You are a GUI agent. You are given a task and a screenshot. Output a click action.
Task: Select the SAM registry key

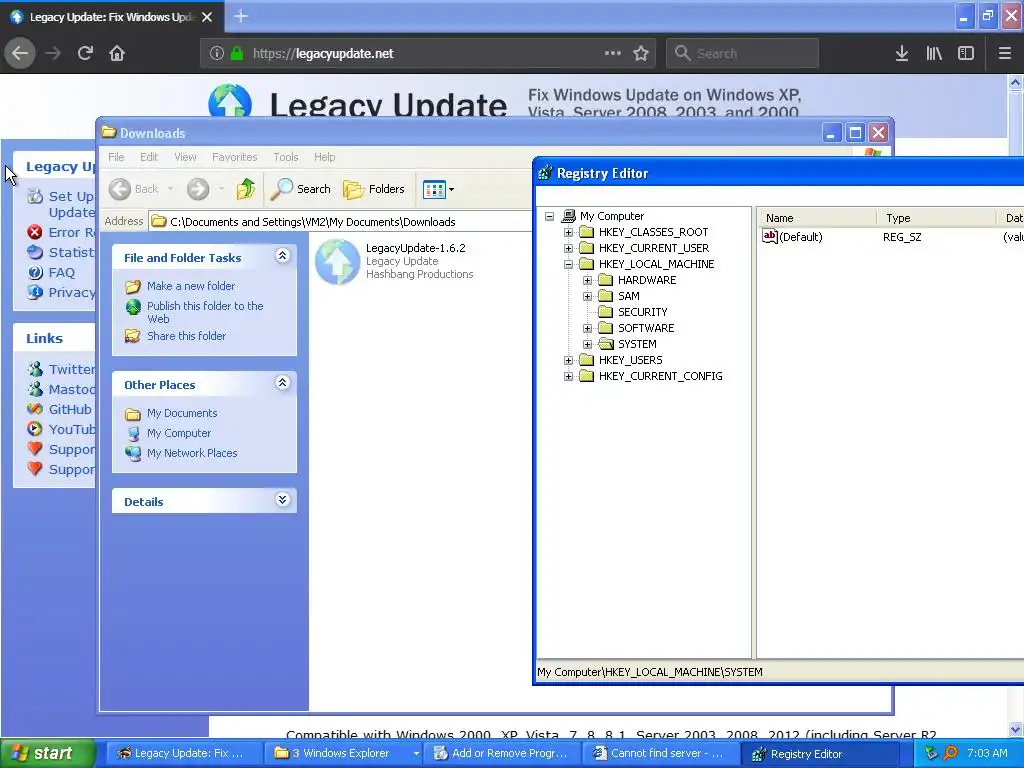[x=629, y=296]
